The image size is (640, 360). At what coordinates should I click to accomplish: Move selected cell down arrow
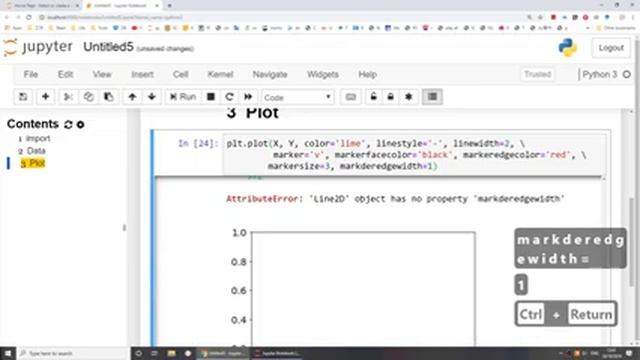point(151,97)
